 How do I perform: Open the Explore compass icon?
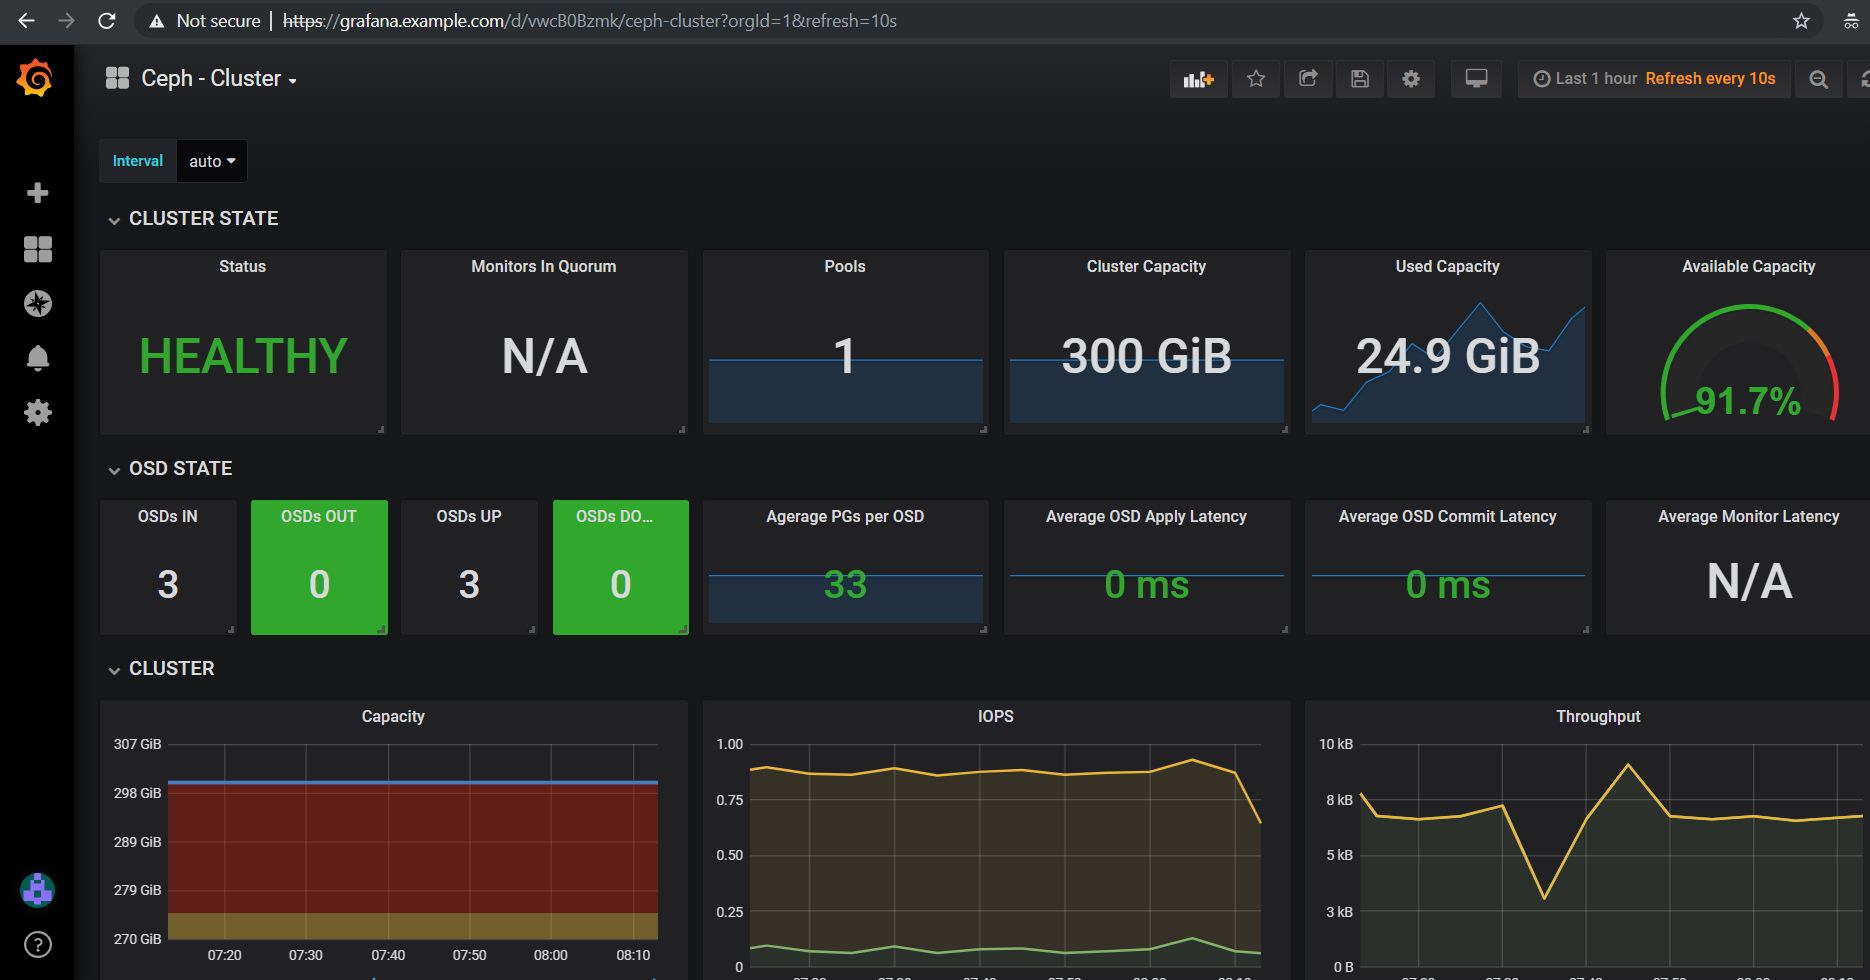coord(37,303)
